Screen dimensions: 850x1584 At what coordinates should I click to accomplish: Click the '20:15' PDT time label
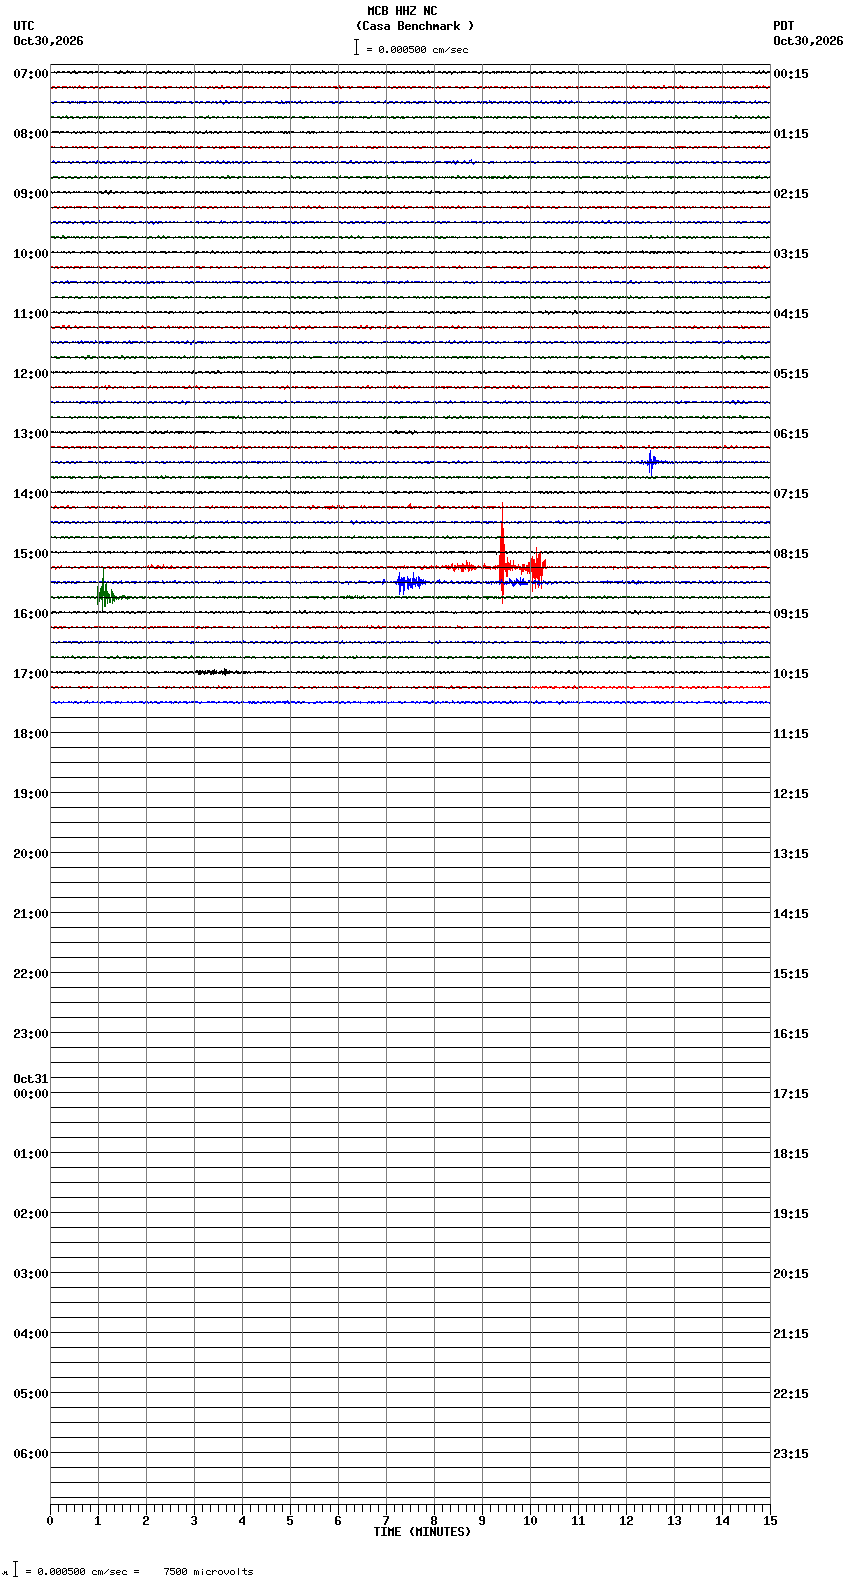click(x=791, y=1274)
